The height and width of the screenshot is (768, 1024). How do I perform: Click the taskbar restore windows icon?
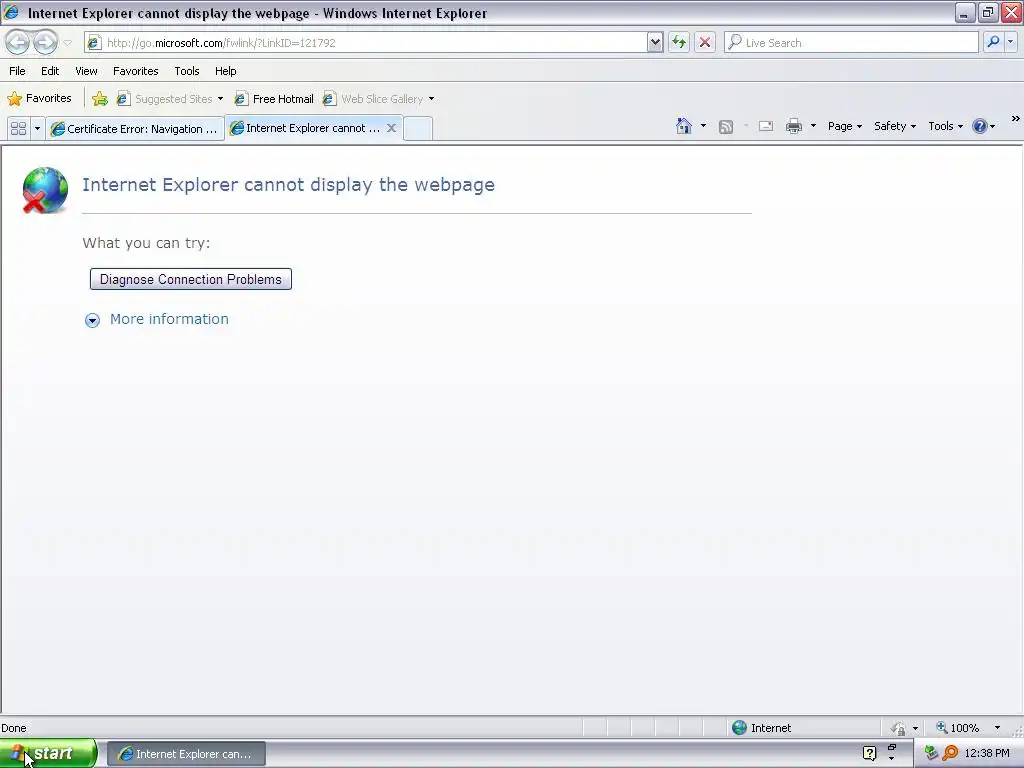pyautogui.click(x=891, y=747)
